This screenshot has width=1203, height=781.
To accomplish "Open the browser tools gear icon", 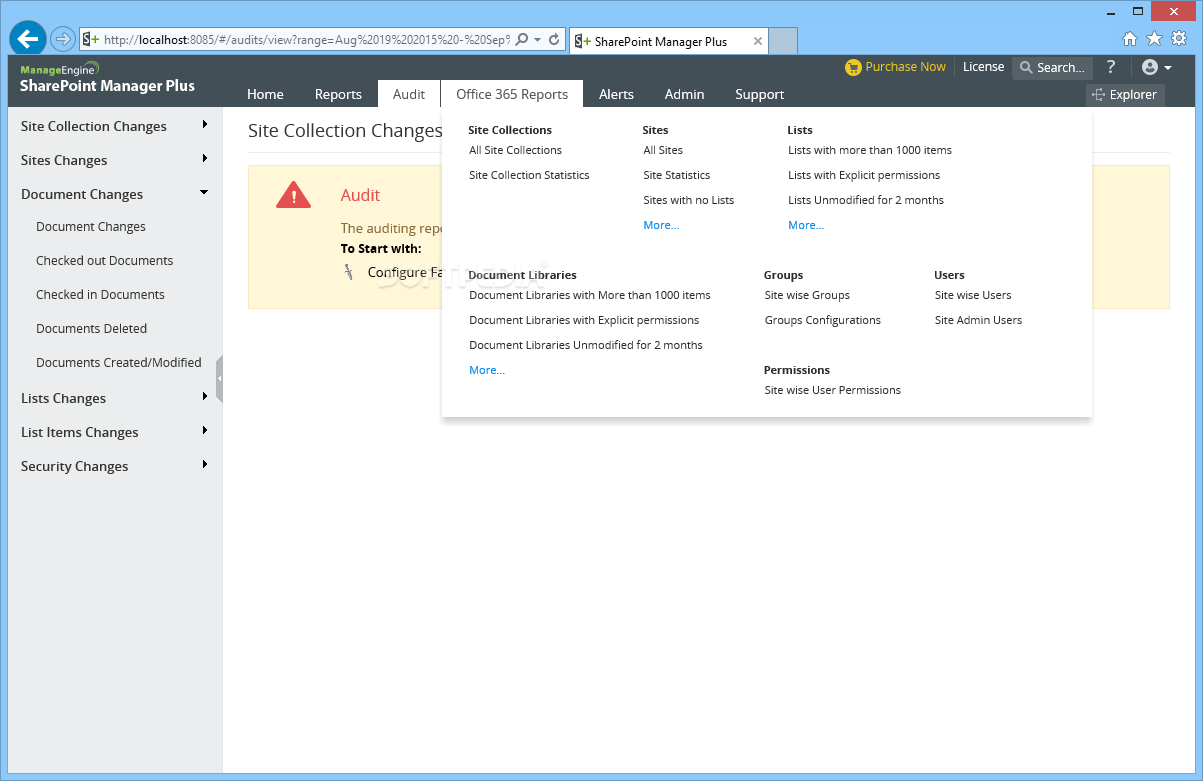I will (x=1179, y=39).
